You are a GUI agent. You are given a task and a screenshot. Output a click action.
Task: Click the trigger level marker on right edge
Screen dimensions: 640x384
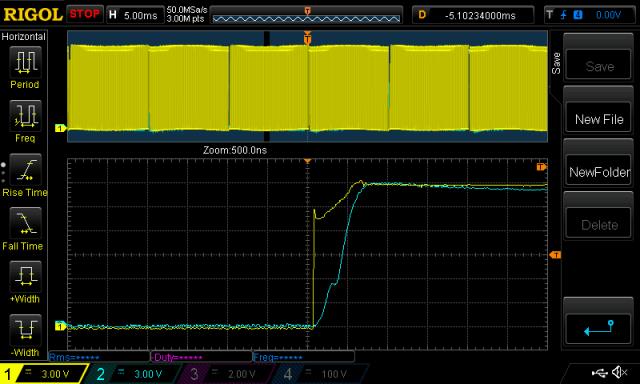pyautogui.click(x=555, y=255)
